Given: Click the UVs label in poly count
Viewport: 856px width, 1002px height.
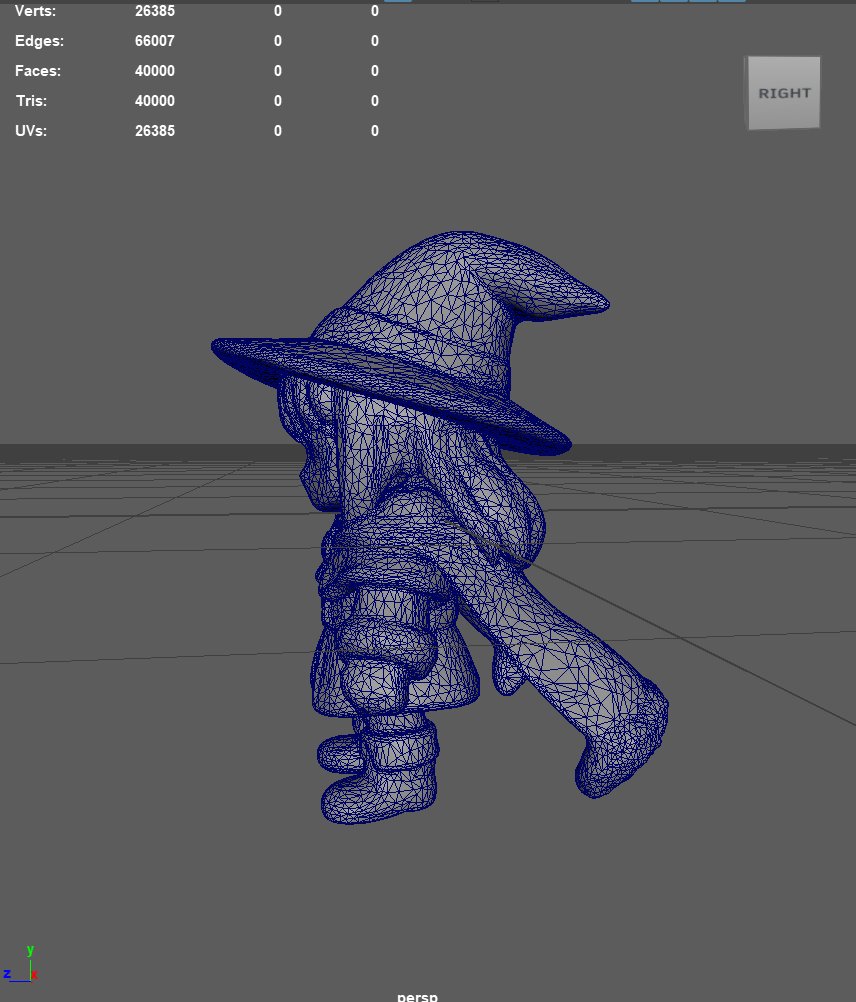Looking at the screenshot, I should (x=32, y=131).
